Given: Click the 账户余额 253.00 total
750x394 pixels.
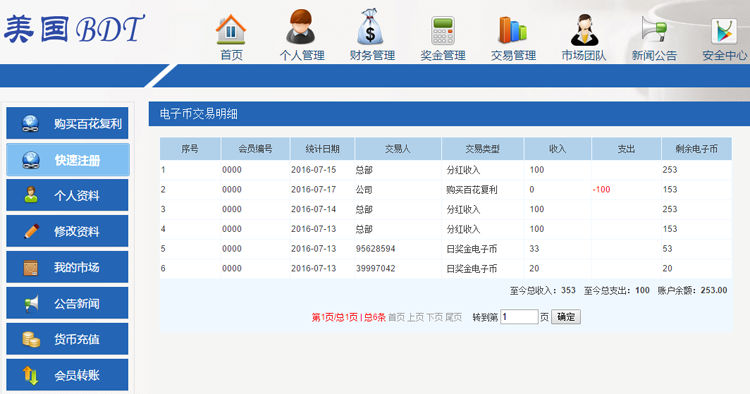Looking at the screenshot, I should point(692,290).
